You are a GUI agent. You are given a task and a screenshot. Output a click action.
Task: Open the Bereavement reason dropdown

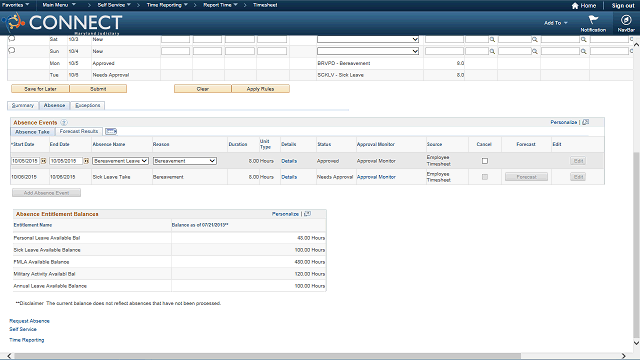pos(184,161)
